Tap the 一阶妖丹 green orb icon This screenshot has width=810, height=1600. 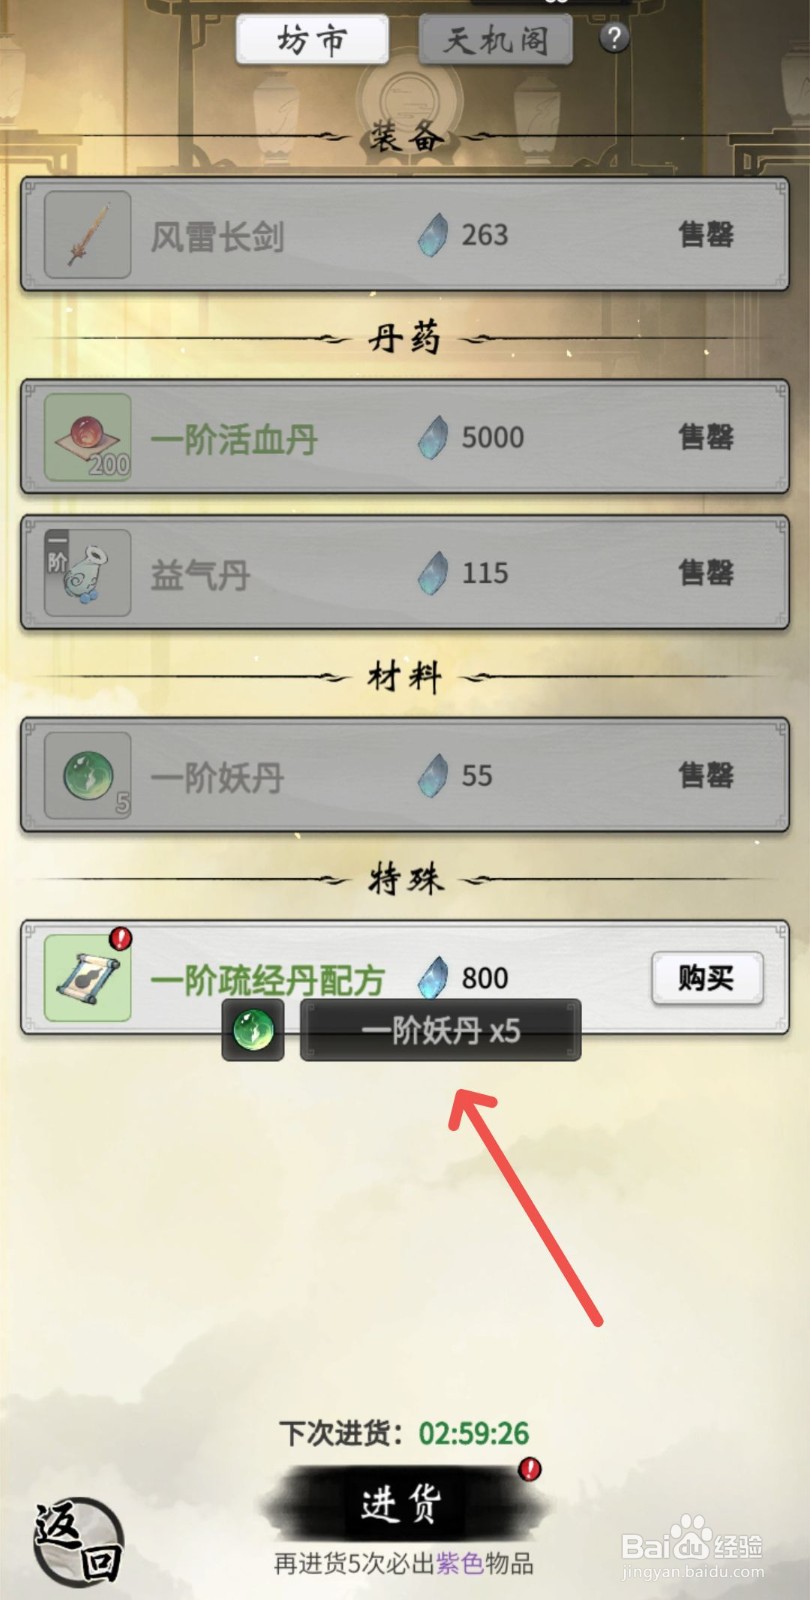click(x=88, y=775)
